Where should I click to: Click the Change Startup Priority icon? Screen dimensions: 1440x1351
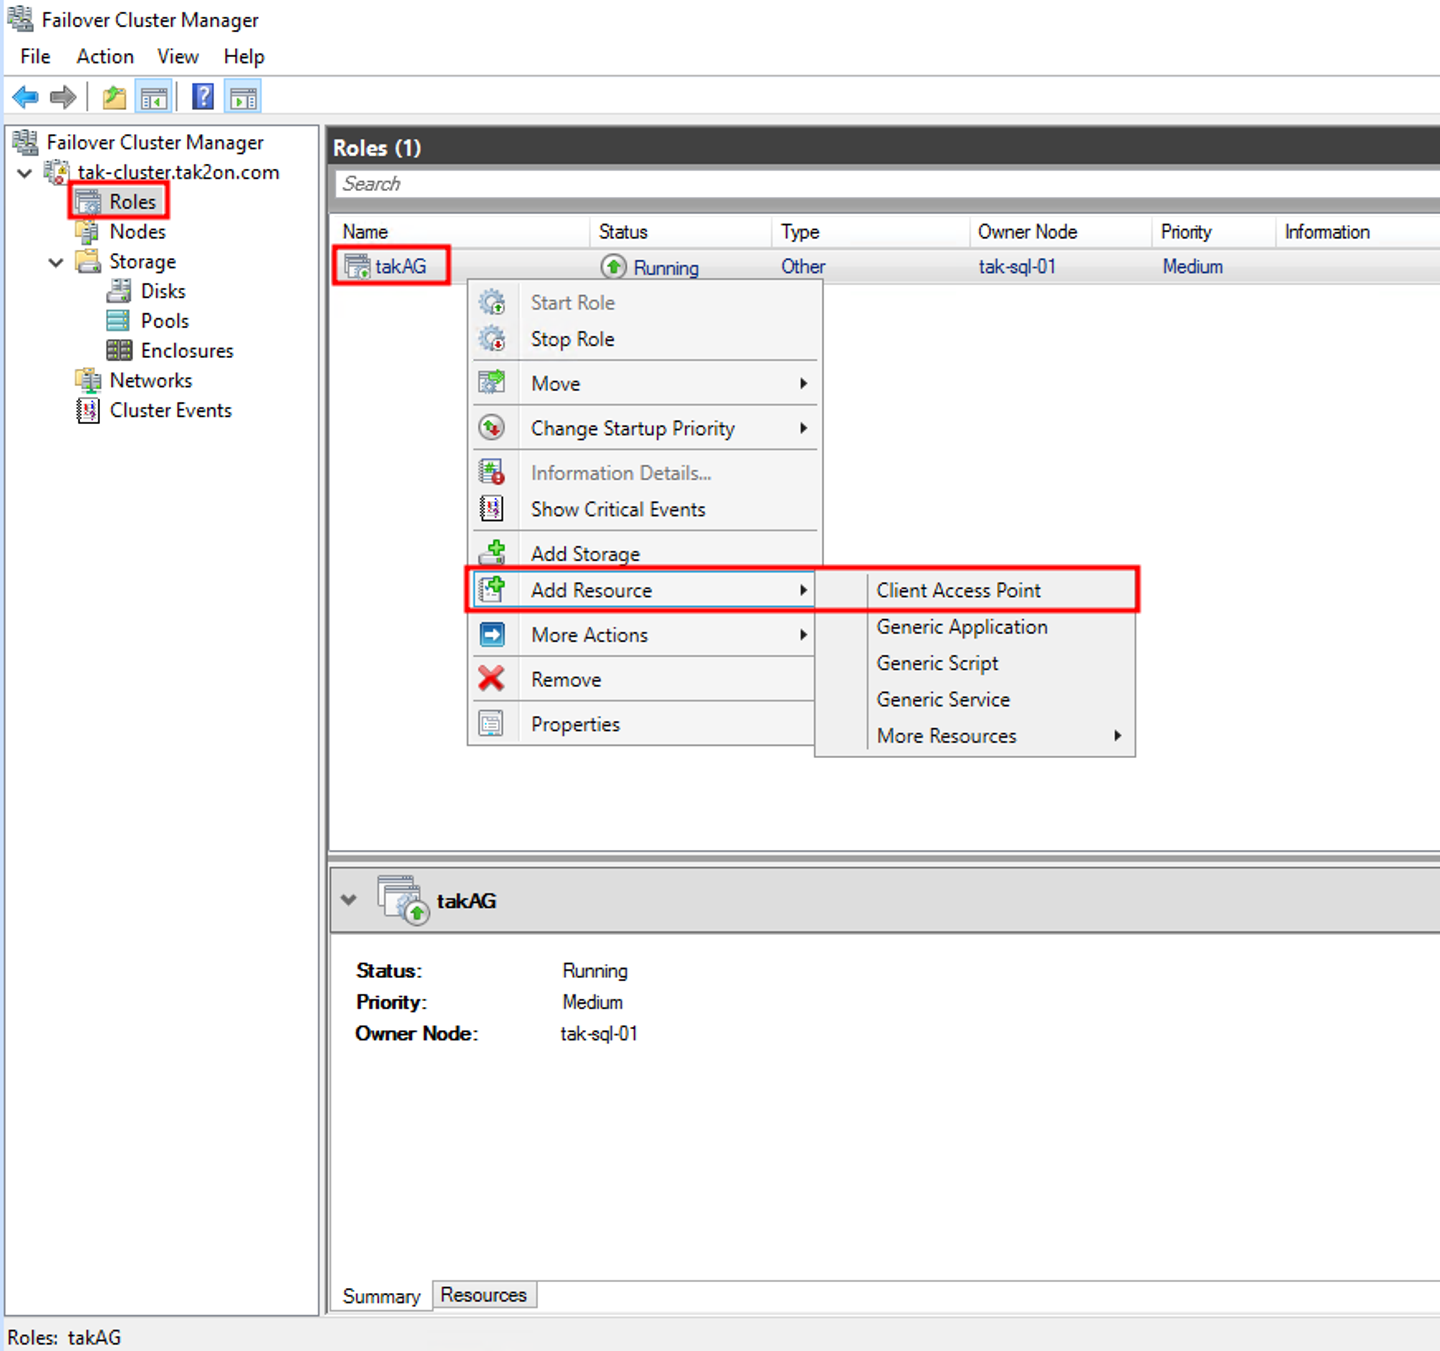pyautogui.click(x=491, y=428)
